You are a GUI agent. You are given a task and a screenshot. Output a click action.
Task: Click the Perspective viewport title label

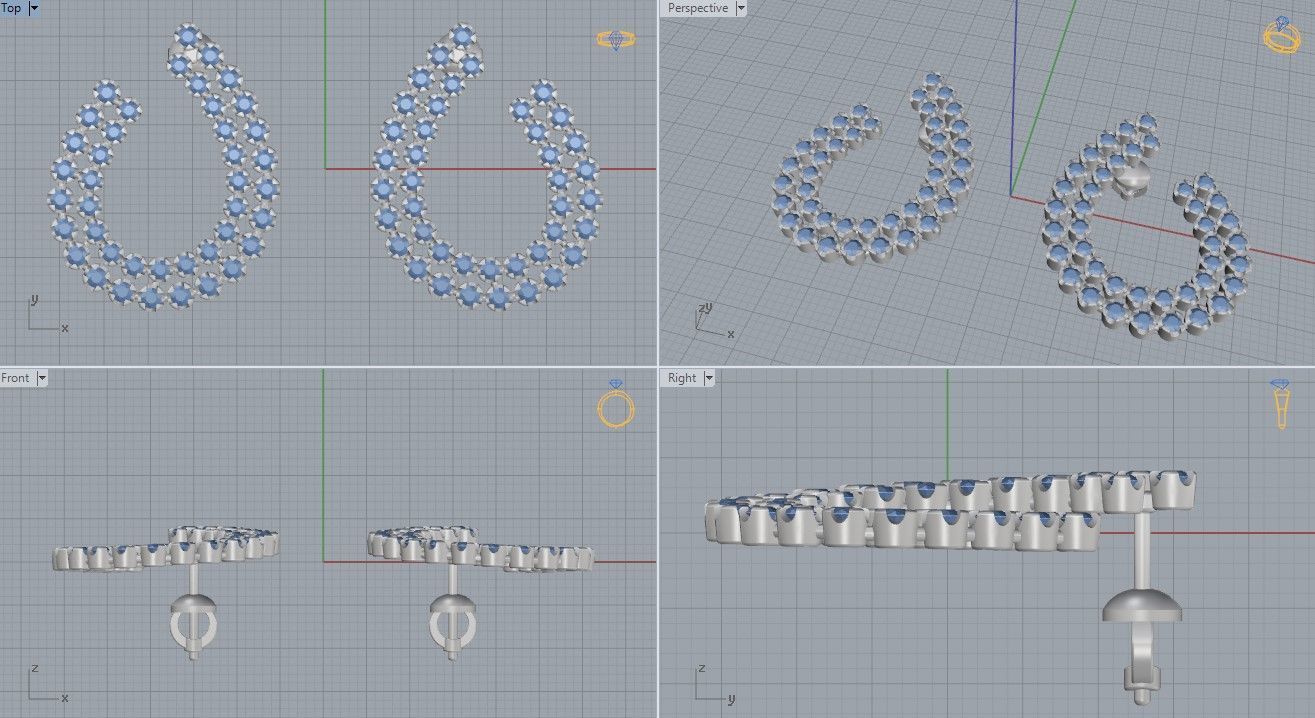[698, 8]
